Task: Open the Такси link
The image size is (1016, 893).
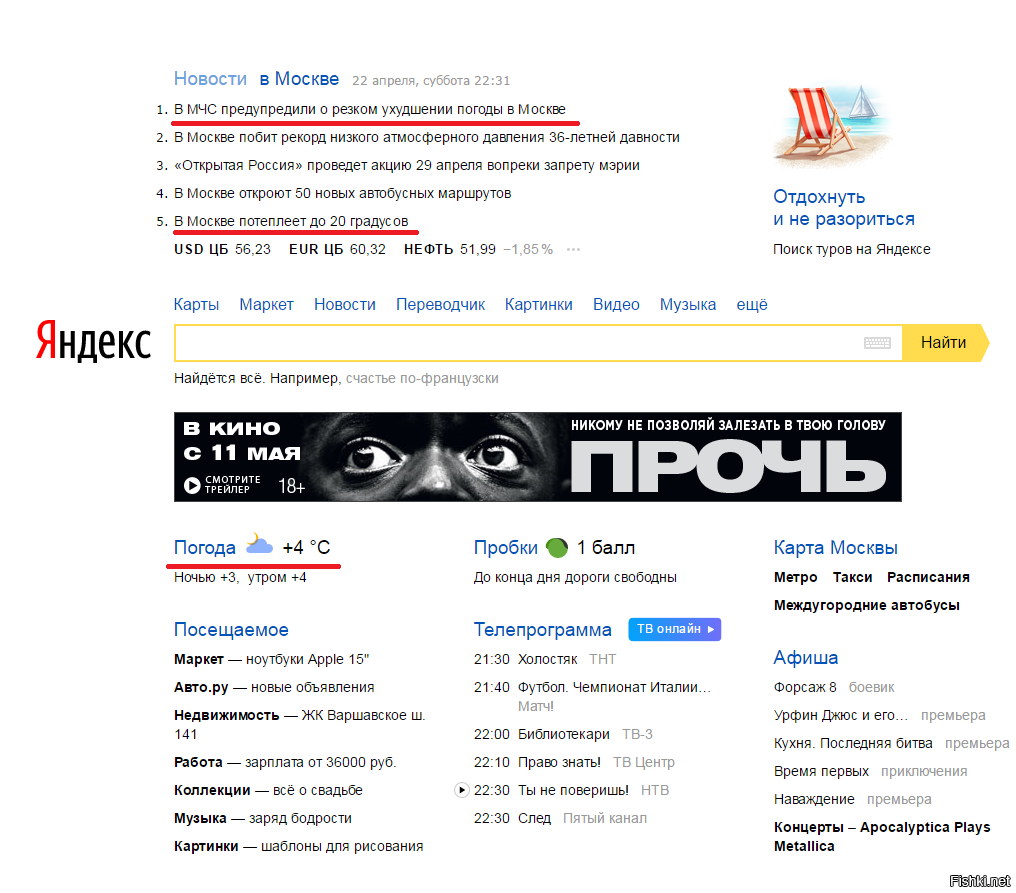Action: (852, 577)
